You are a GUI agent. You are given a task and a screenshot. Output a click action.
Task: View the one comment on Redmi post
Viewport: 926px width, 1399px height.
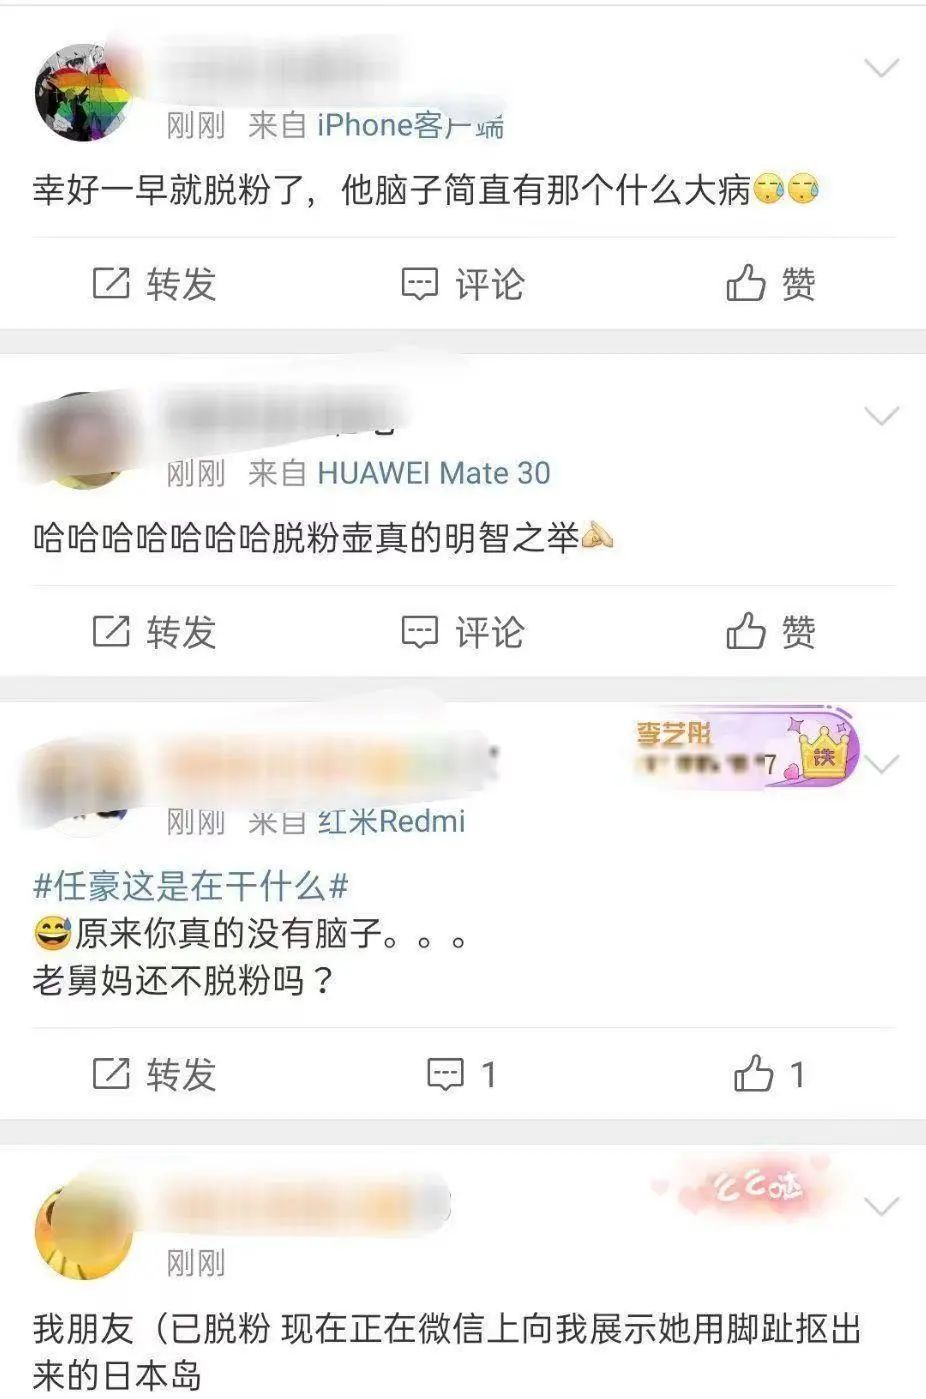pyautogui.click(x=462, y=1075)
